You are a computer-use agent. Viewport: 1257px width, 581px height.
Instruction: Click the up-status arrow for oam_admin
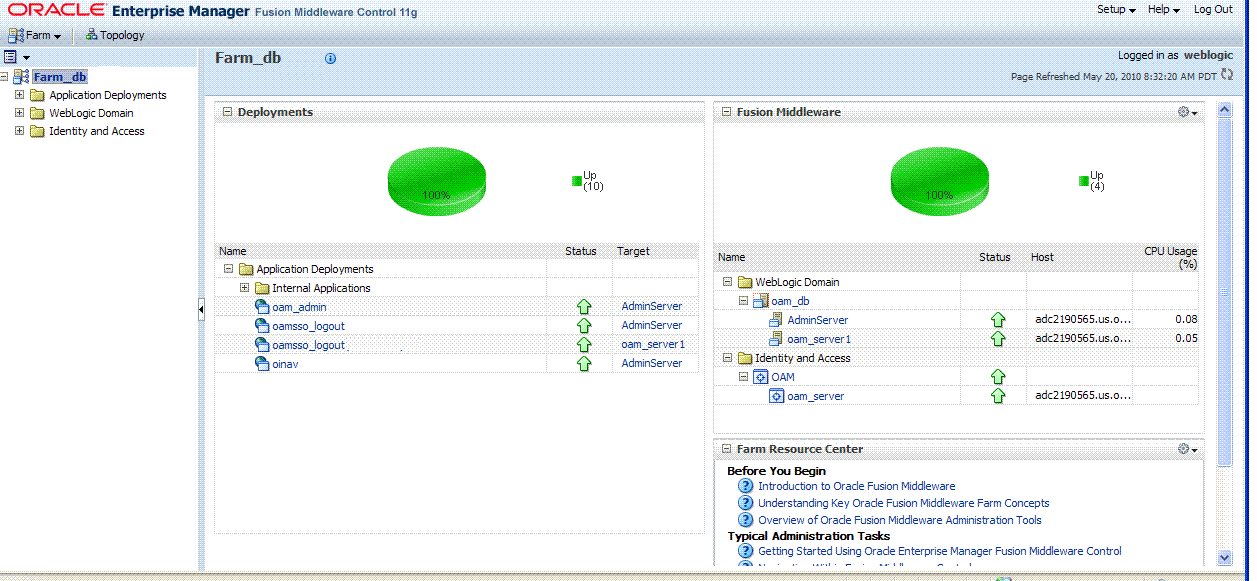click(x=584, y=307)
